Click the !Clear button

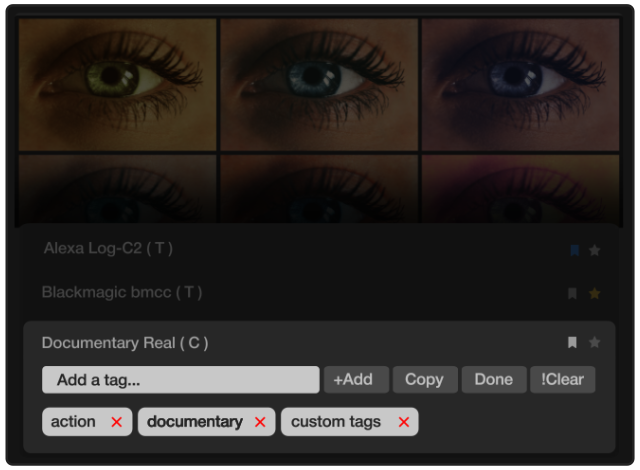click(562, 380)
